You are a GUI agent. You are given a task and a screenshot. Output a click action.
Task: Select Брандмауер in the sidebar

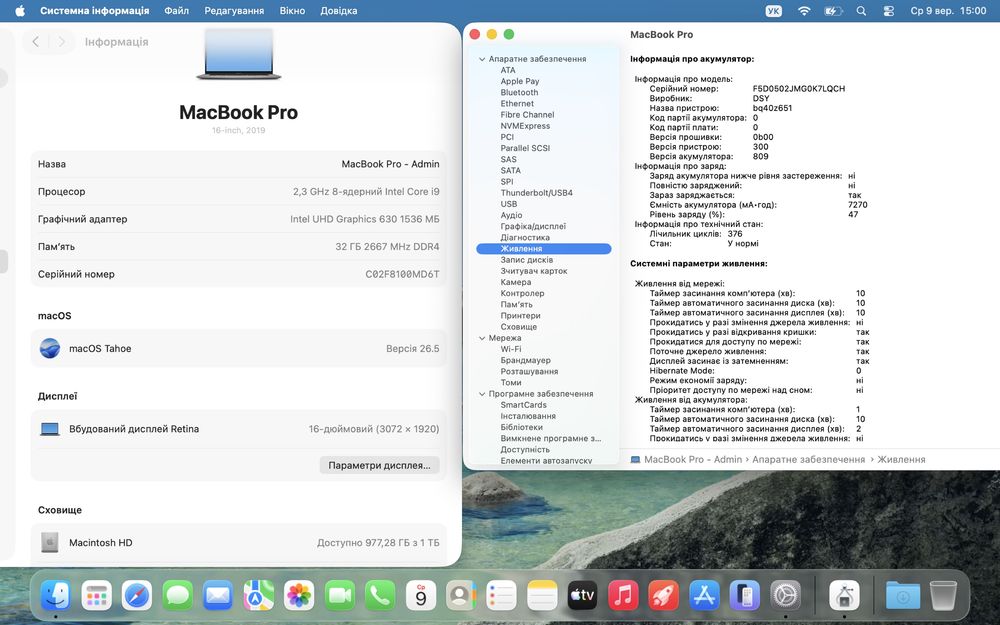(526, 360)
